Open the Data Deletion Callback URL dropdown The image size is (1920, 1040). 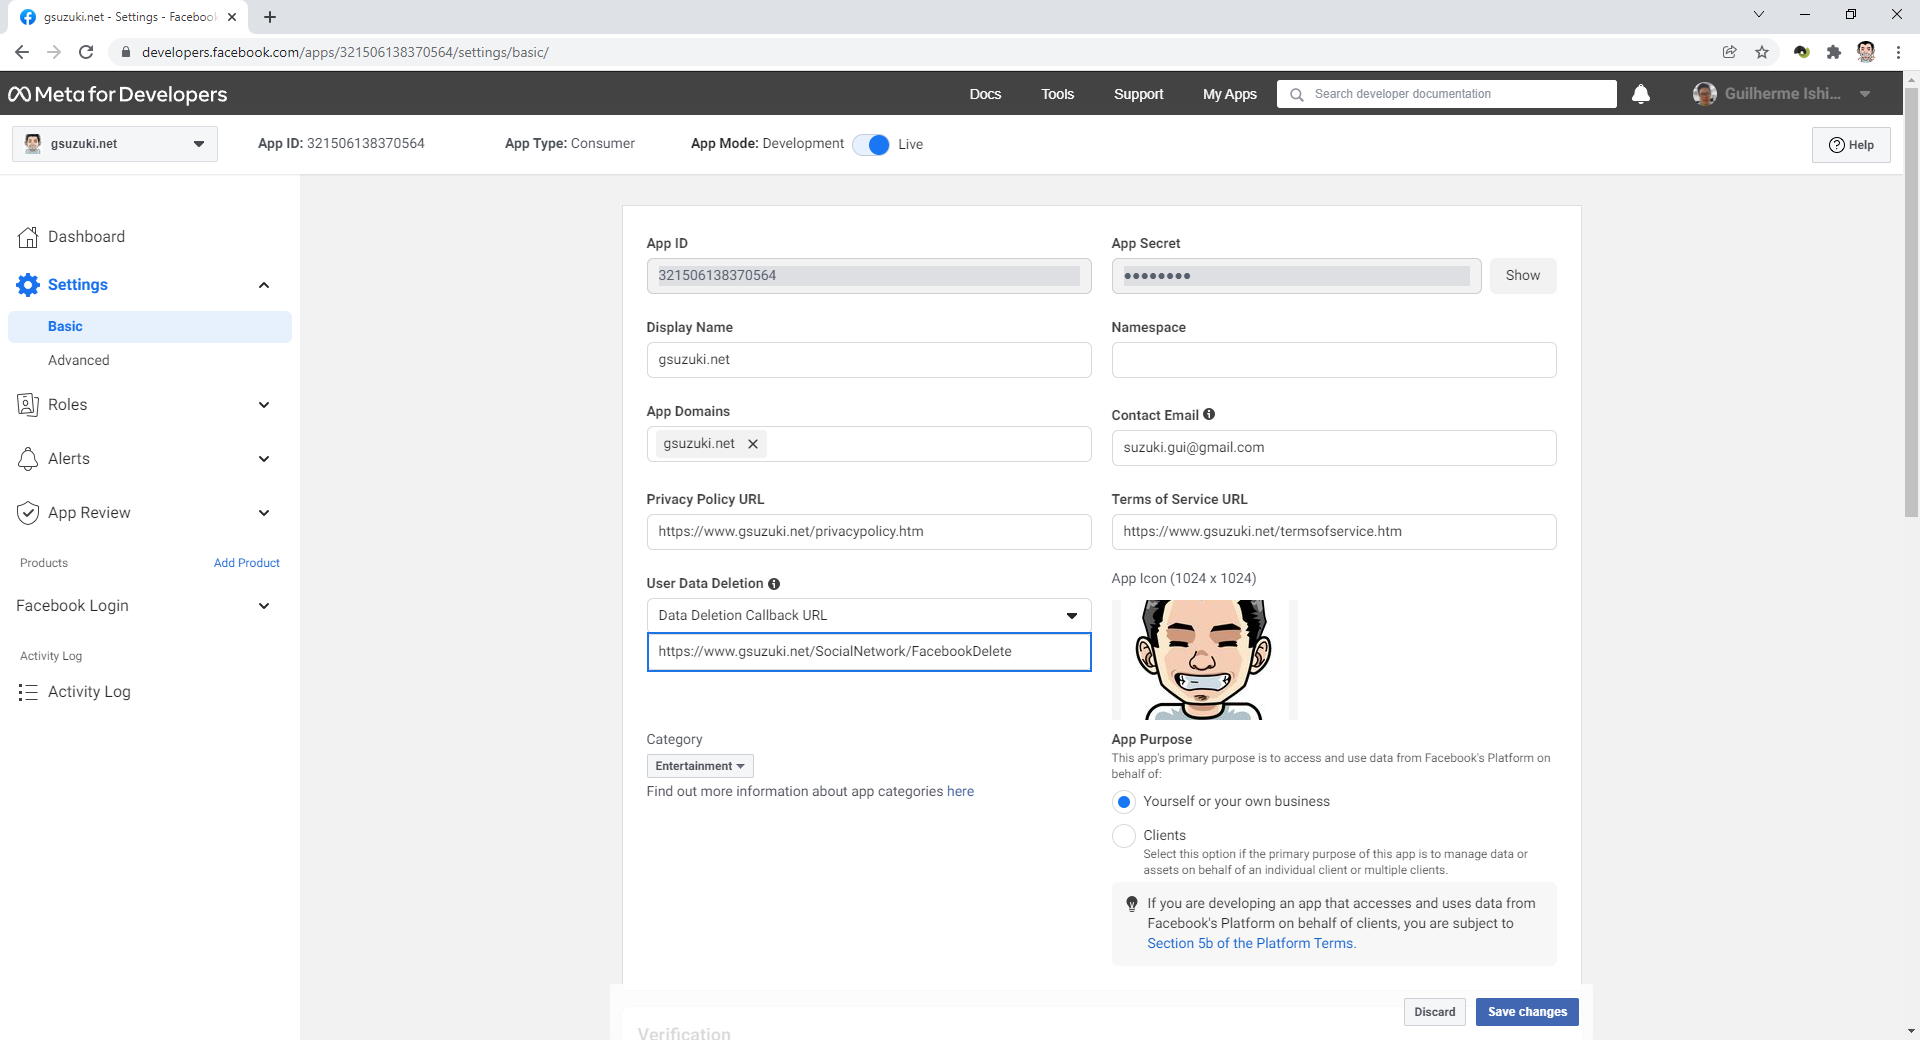click(868, 616)
